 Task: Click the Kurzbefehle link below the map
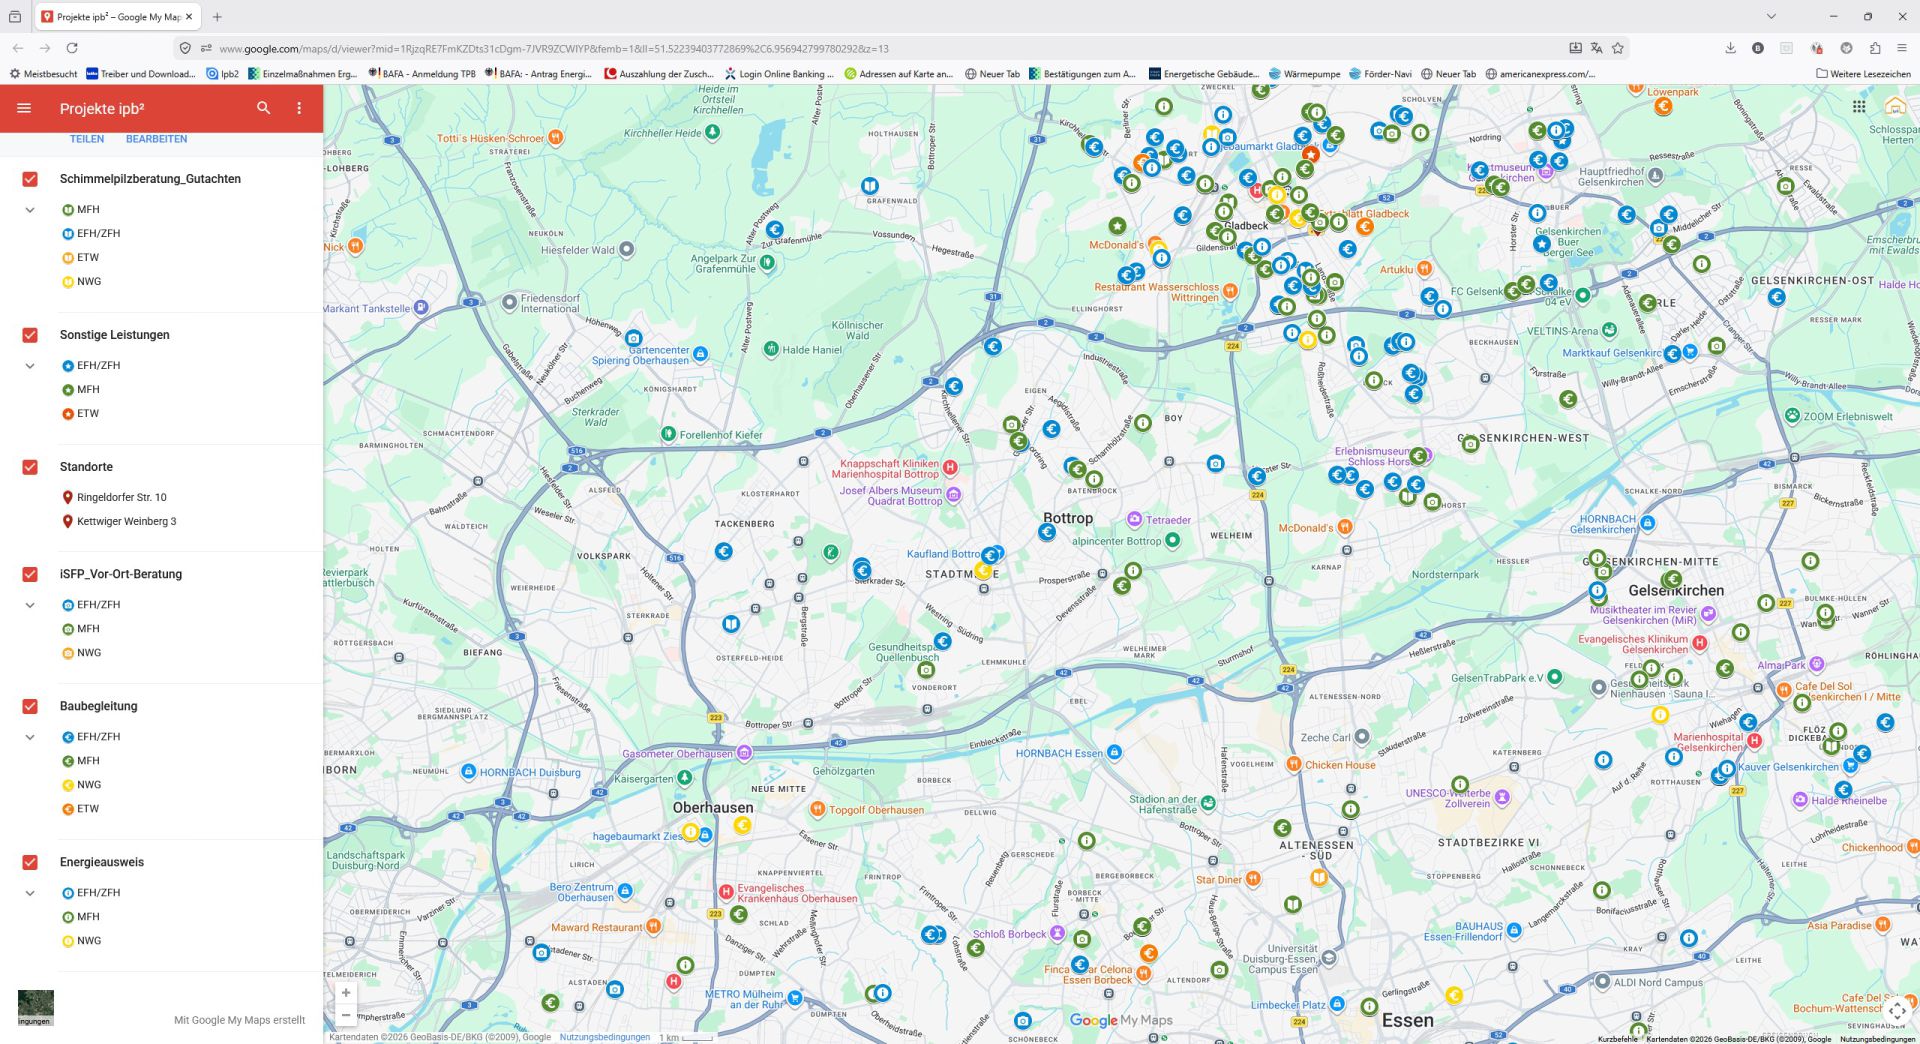point(1617,1039)
